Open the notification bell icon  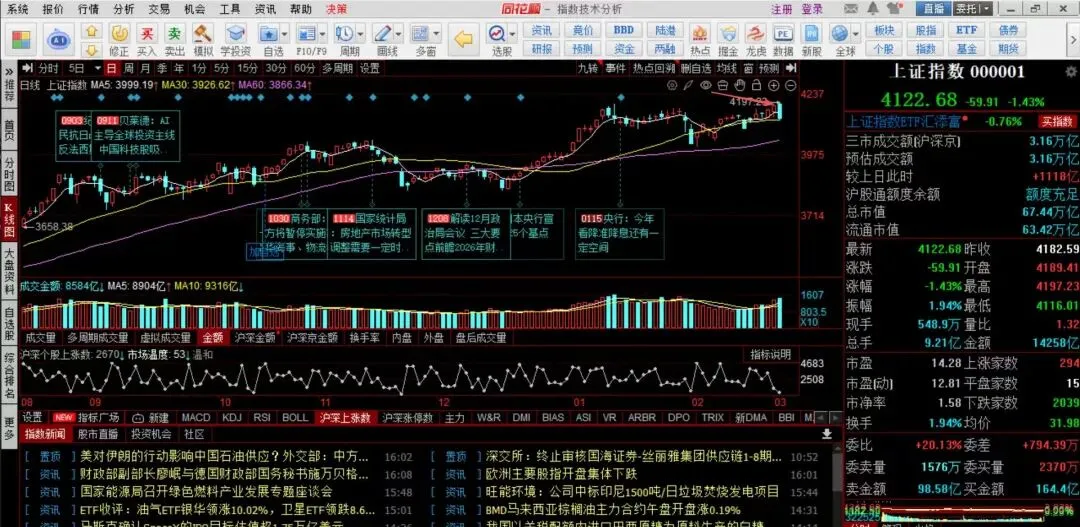(x=873, y=8)
